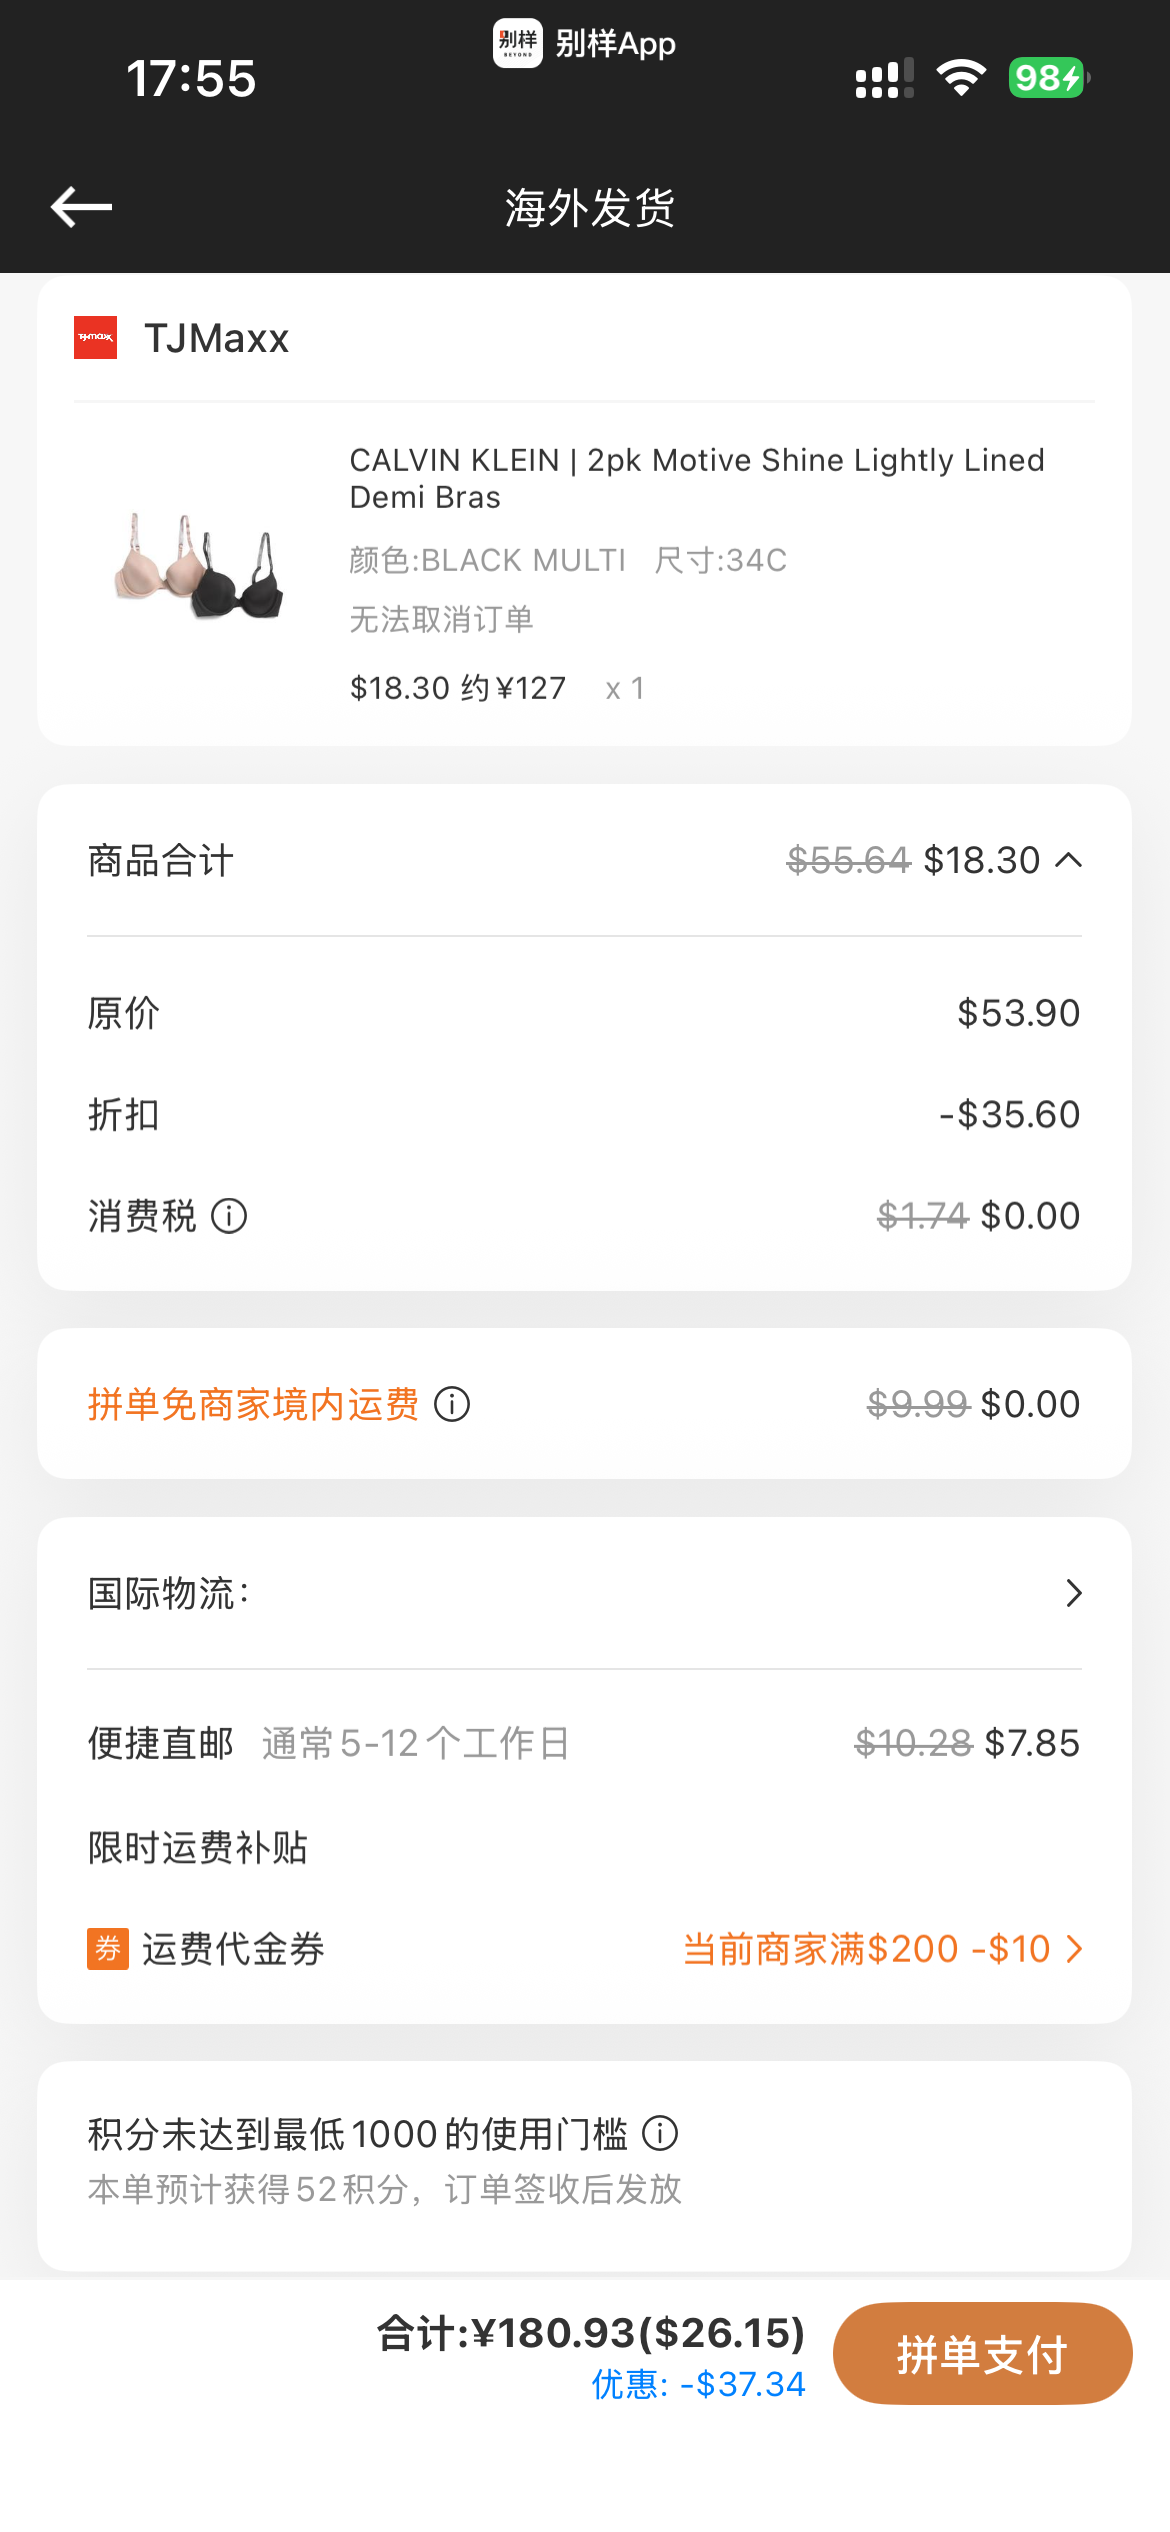Image resolution: width=1170 pixels, height=2532 pixels.
Task: Tap the battery indicator in the status bar
Action: pyautogui.click(x=1048, y=78)
